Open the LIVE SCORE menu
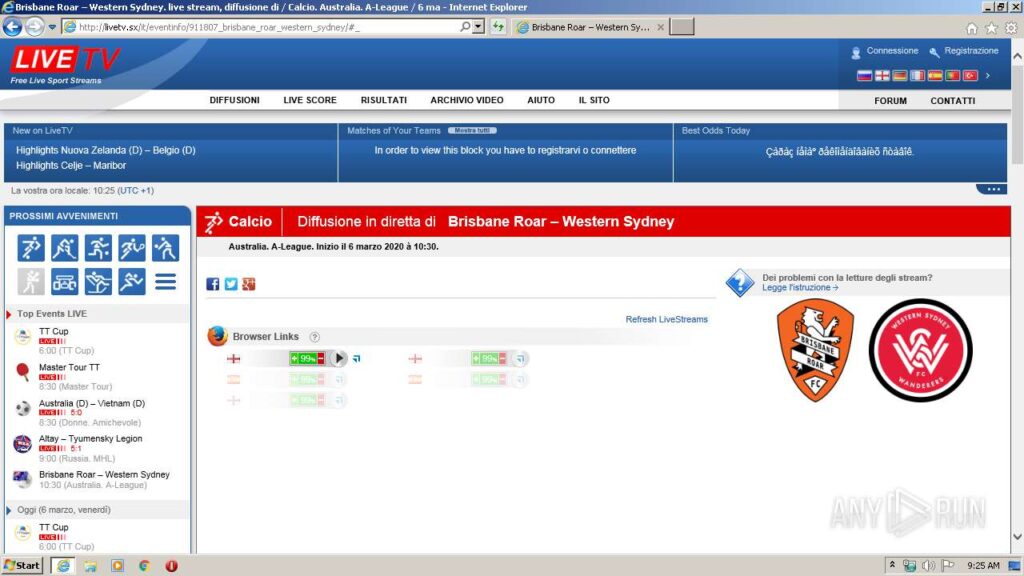 pos(310,100)
